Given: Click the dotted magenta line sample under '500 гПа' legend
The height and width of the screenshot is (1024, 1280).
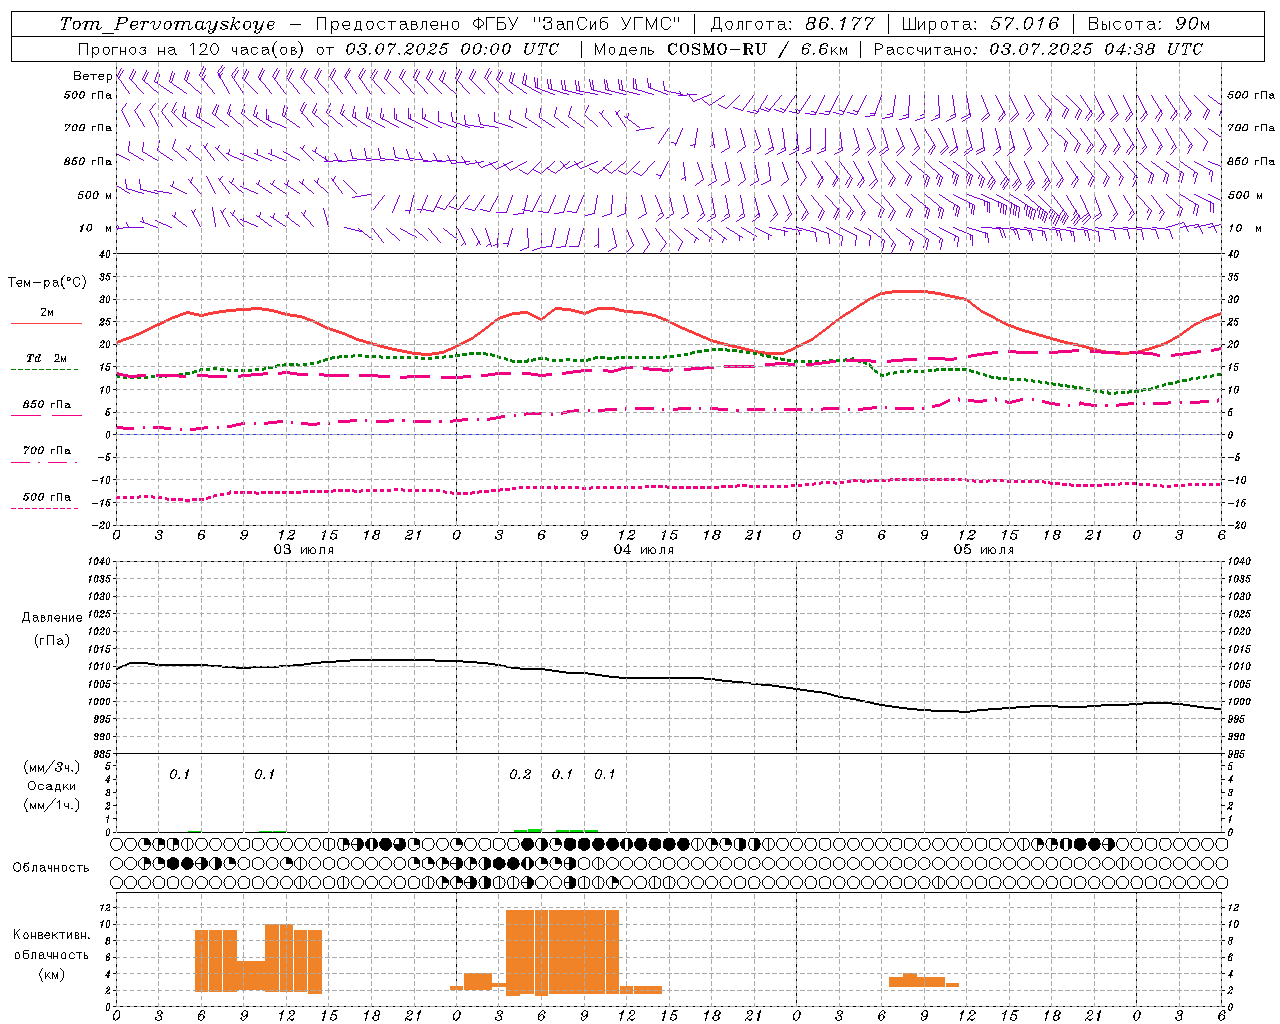Looking at the screenshot, I should pos(45,509).
